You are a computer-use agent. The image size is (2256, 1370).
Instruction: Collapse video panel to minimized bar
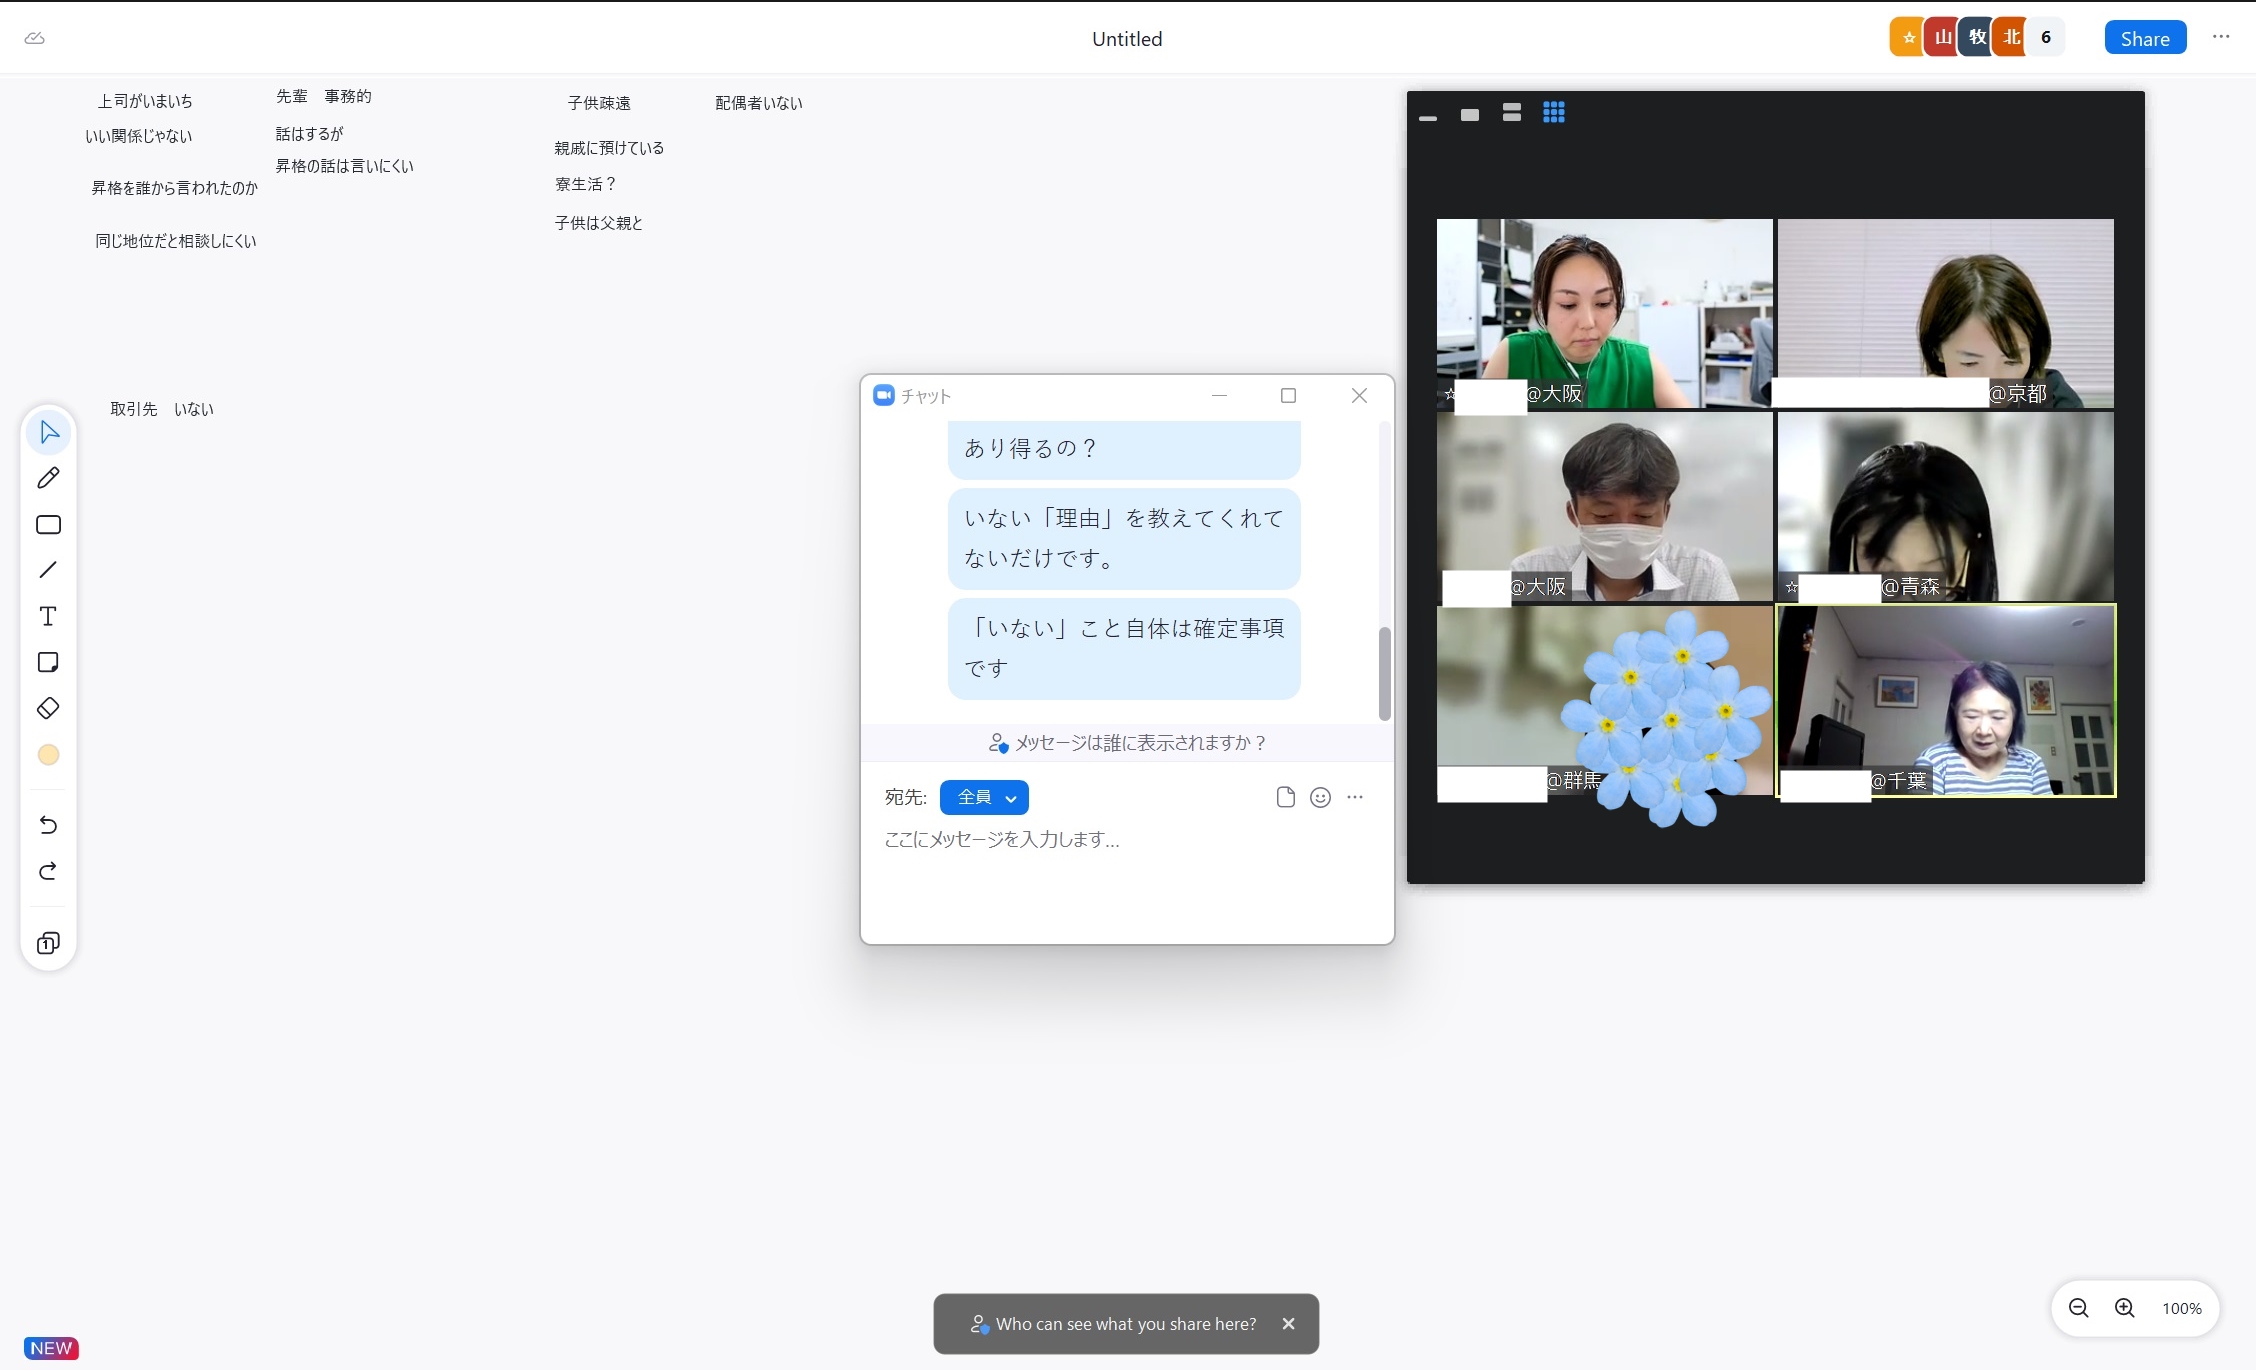tap(1428, 118)
